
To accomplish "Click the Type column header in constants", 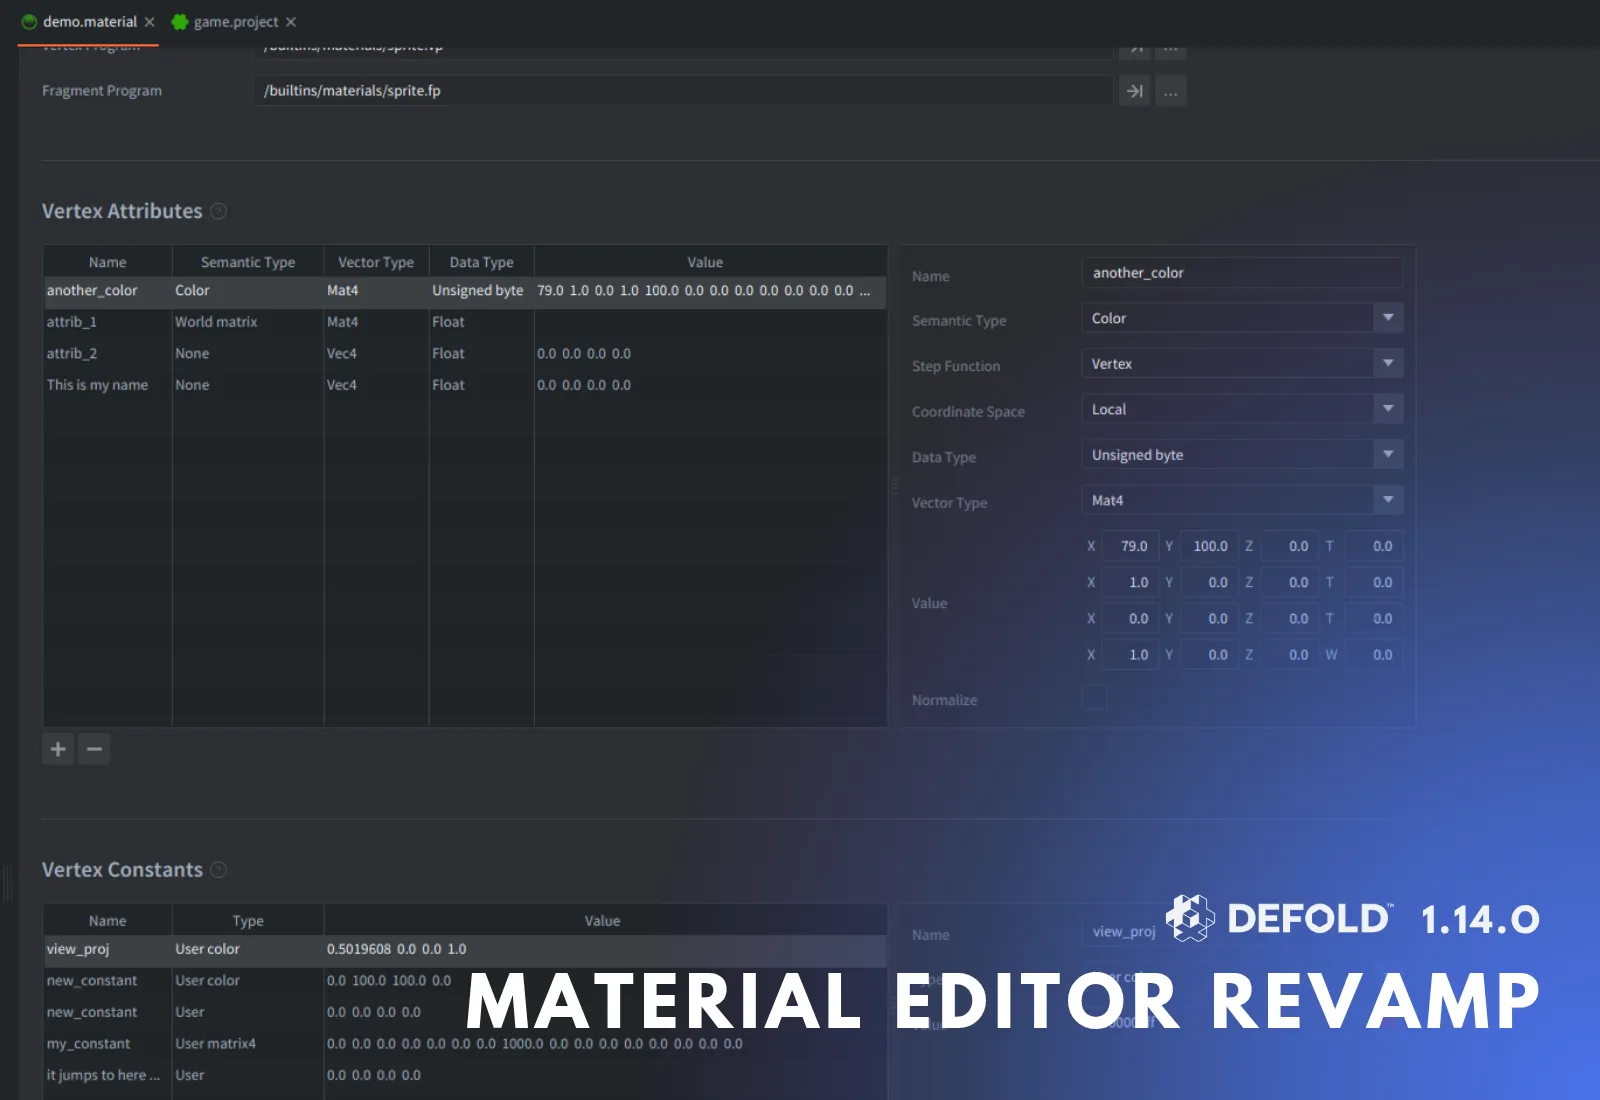I will click(248, 921).
